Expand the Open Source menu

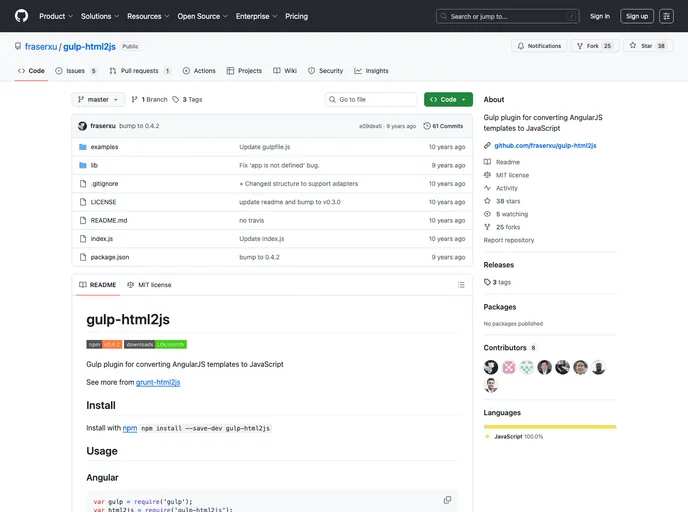point(202,16)
